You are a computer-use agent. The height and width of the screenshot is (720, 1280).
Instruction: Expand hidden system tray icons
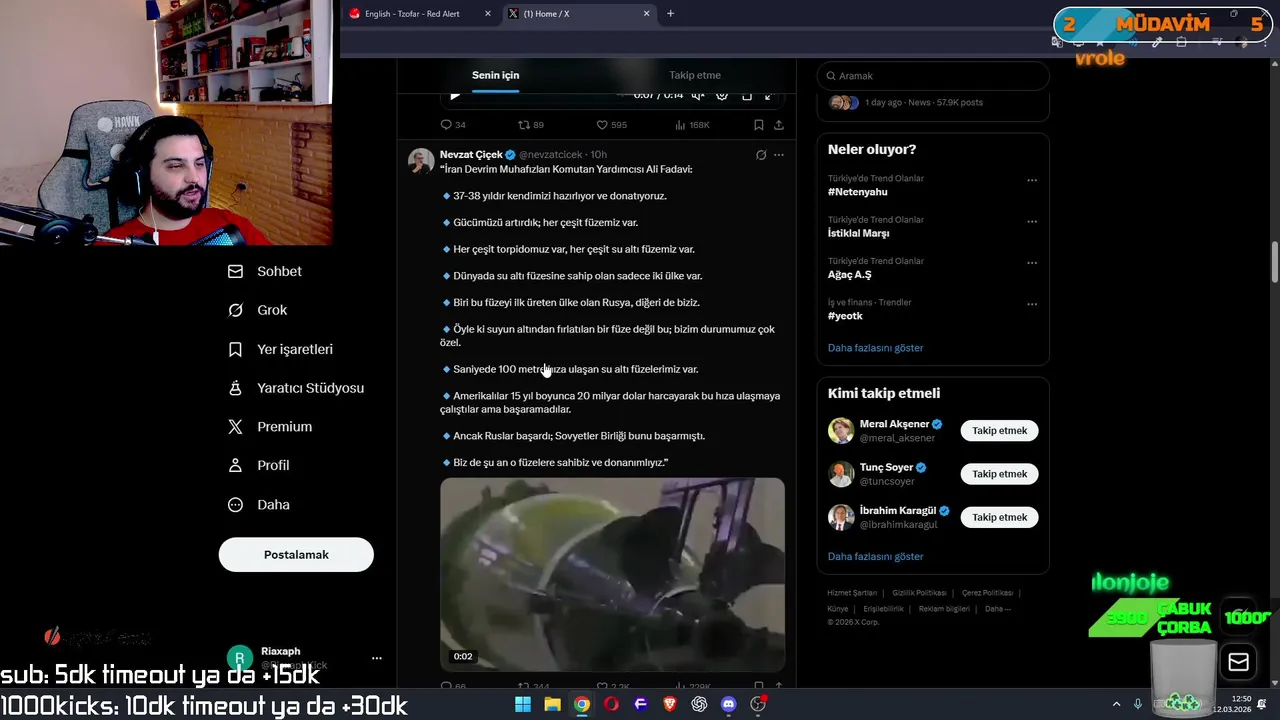point(1116,704)
